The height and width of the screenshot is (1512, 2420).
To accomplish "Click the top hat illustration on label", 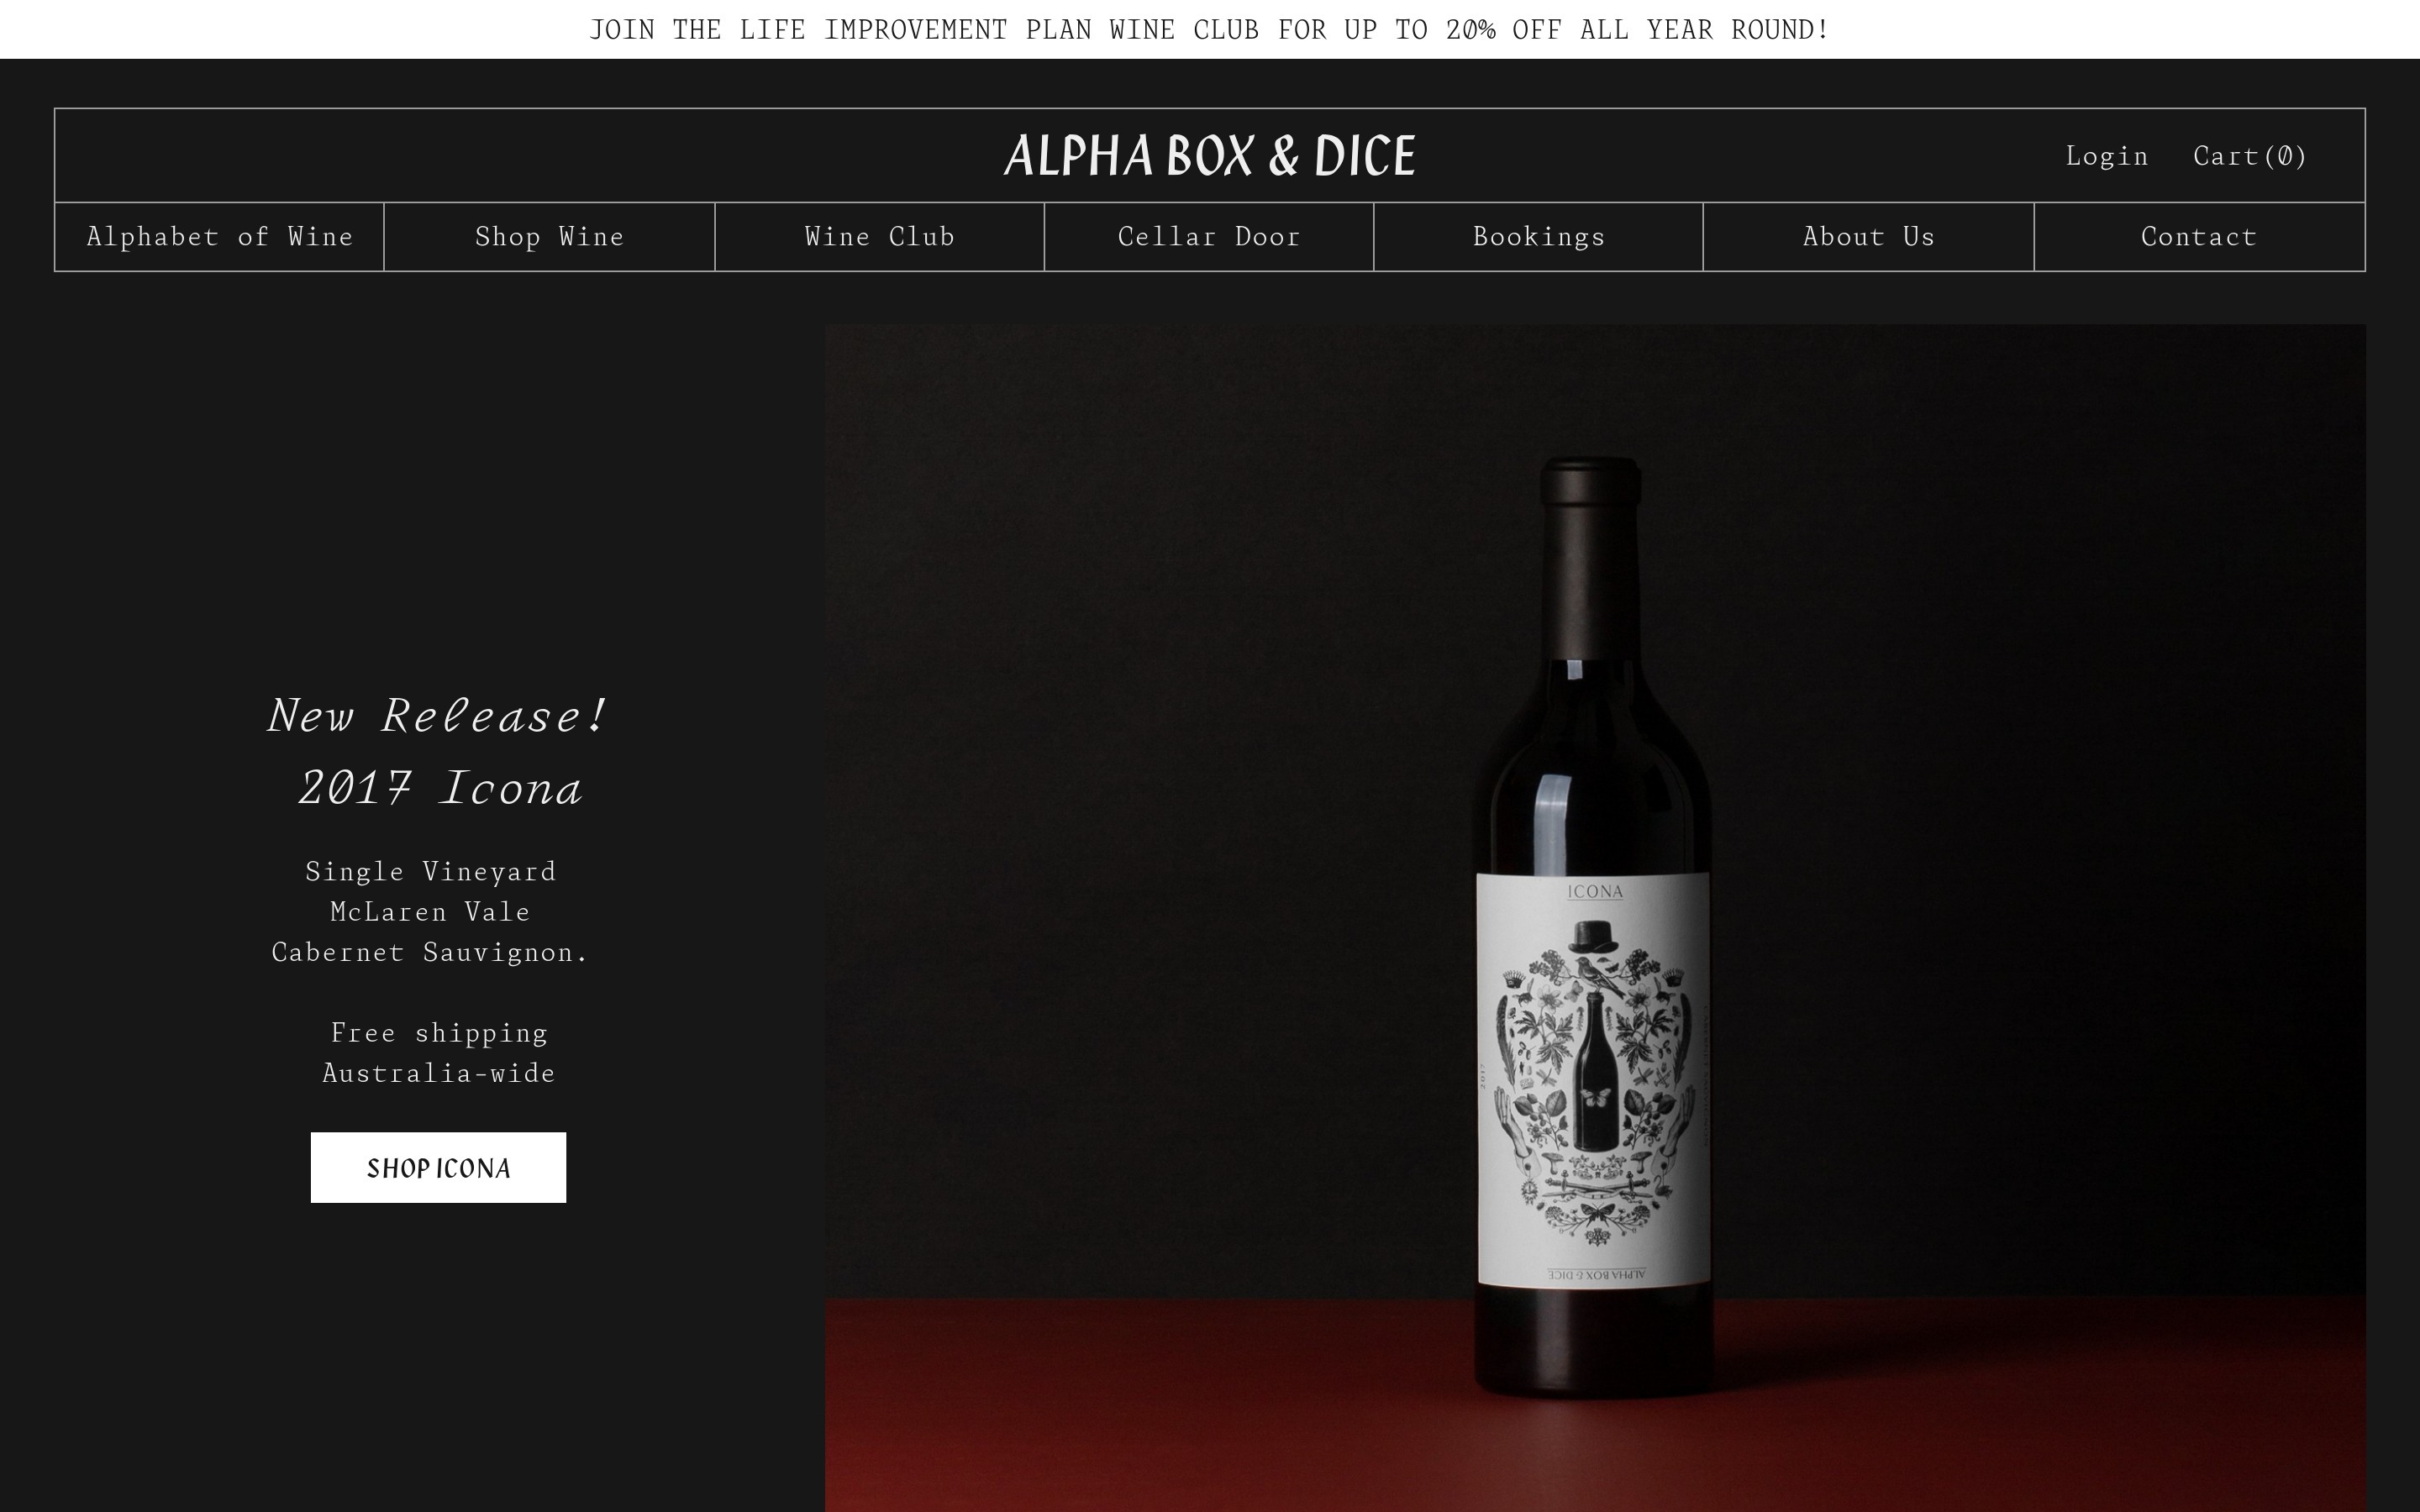I will click(x=1593, y=937).
